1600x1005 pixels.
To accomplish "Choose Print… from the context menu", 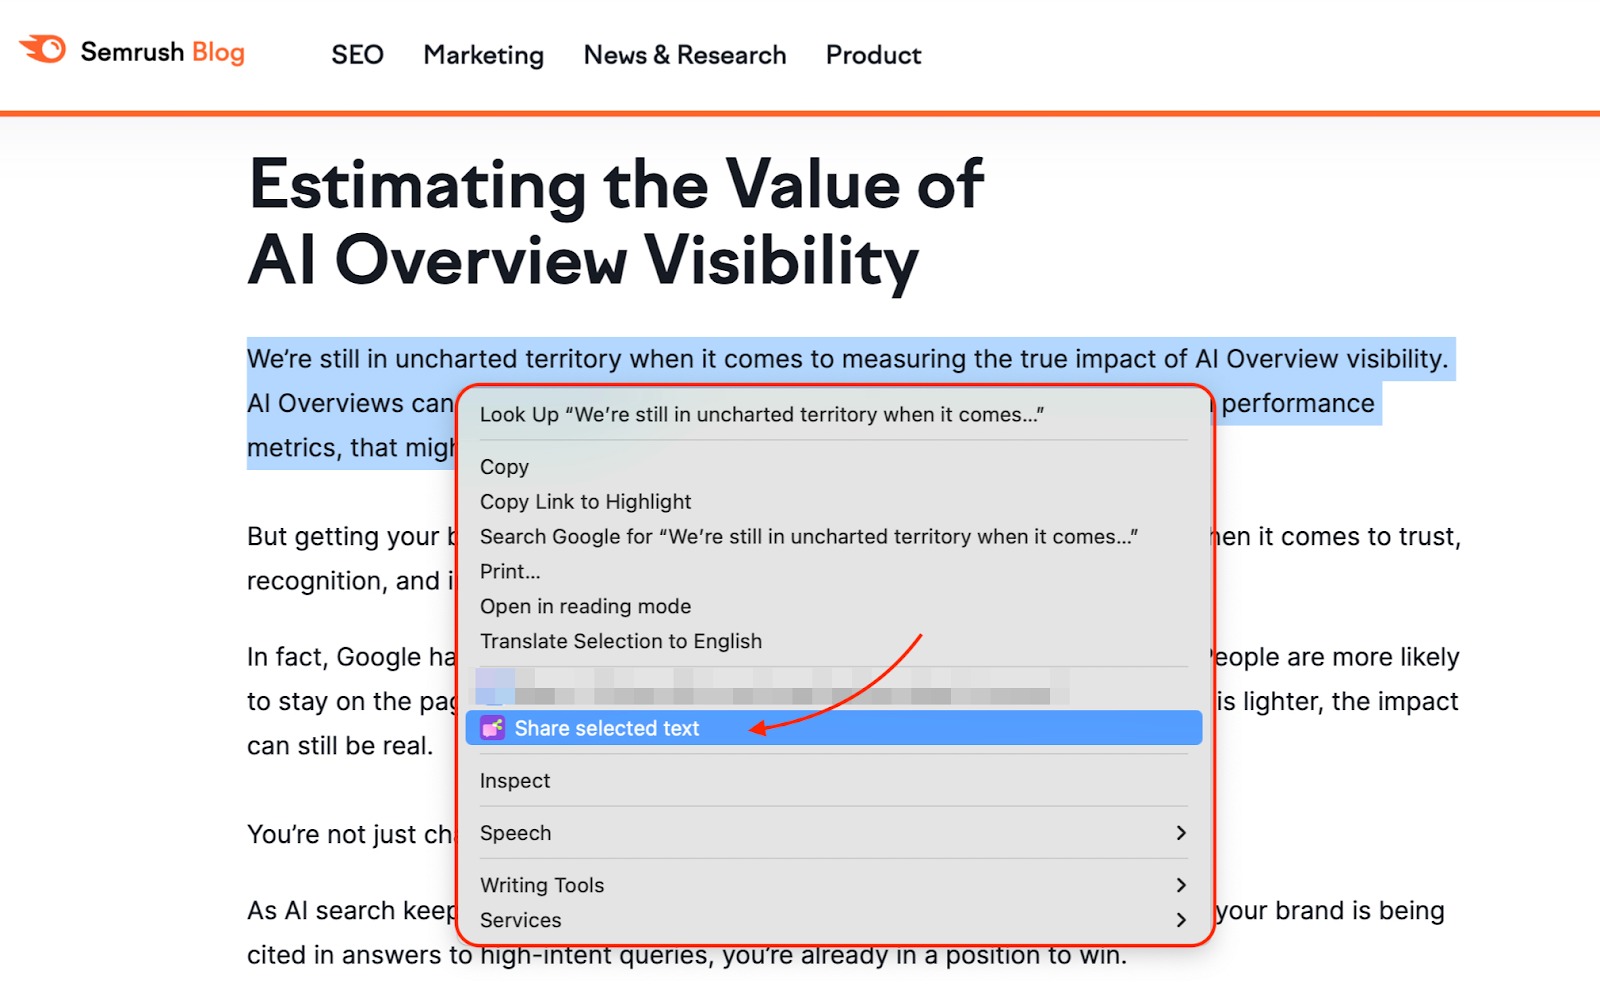I will 509,572.
